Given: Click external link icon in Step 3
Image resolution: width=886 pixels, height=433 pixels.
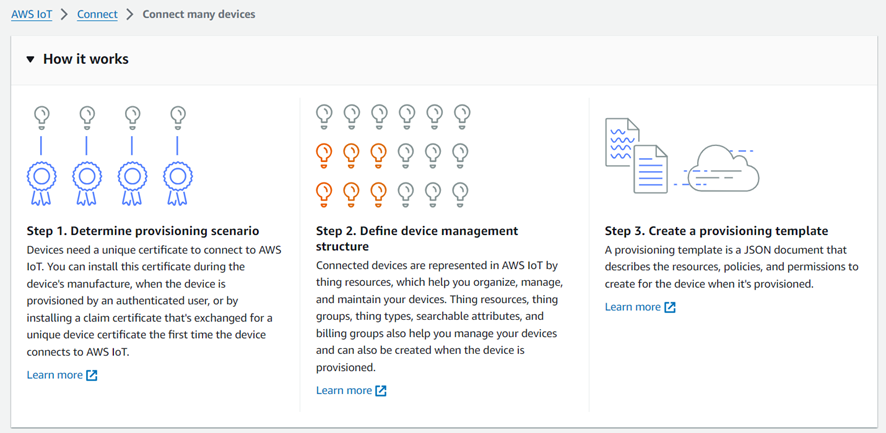Looking at the screenshot, I should 670,307.
